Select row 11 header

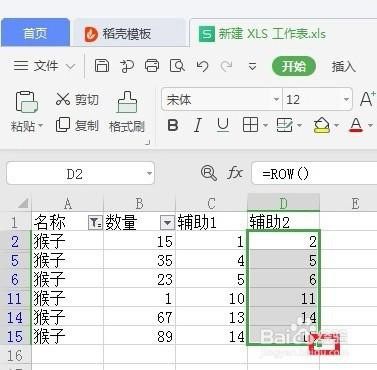click(15, 298)
